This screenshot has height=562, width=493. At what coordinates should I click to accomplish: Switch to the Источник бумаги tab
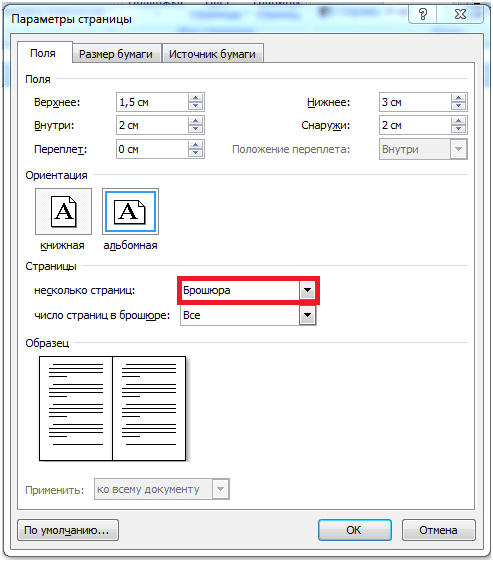pos(212,54)
